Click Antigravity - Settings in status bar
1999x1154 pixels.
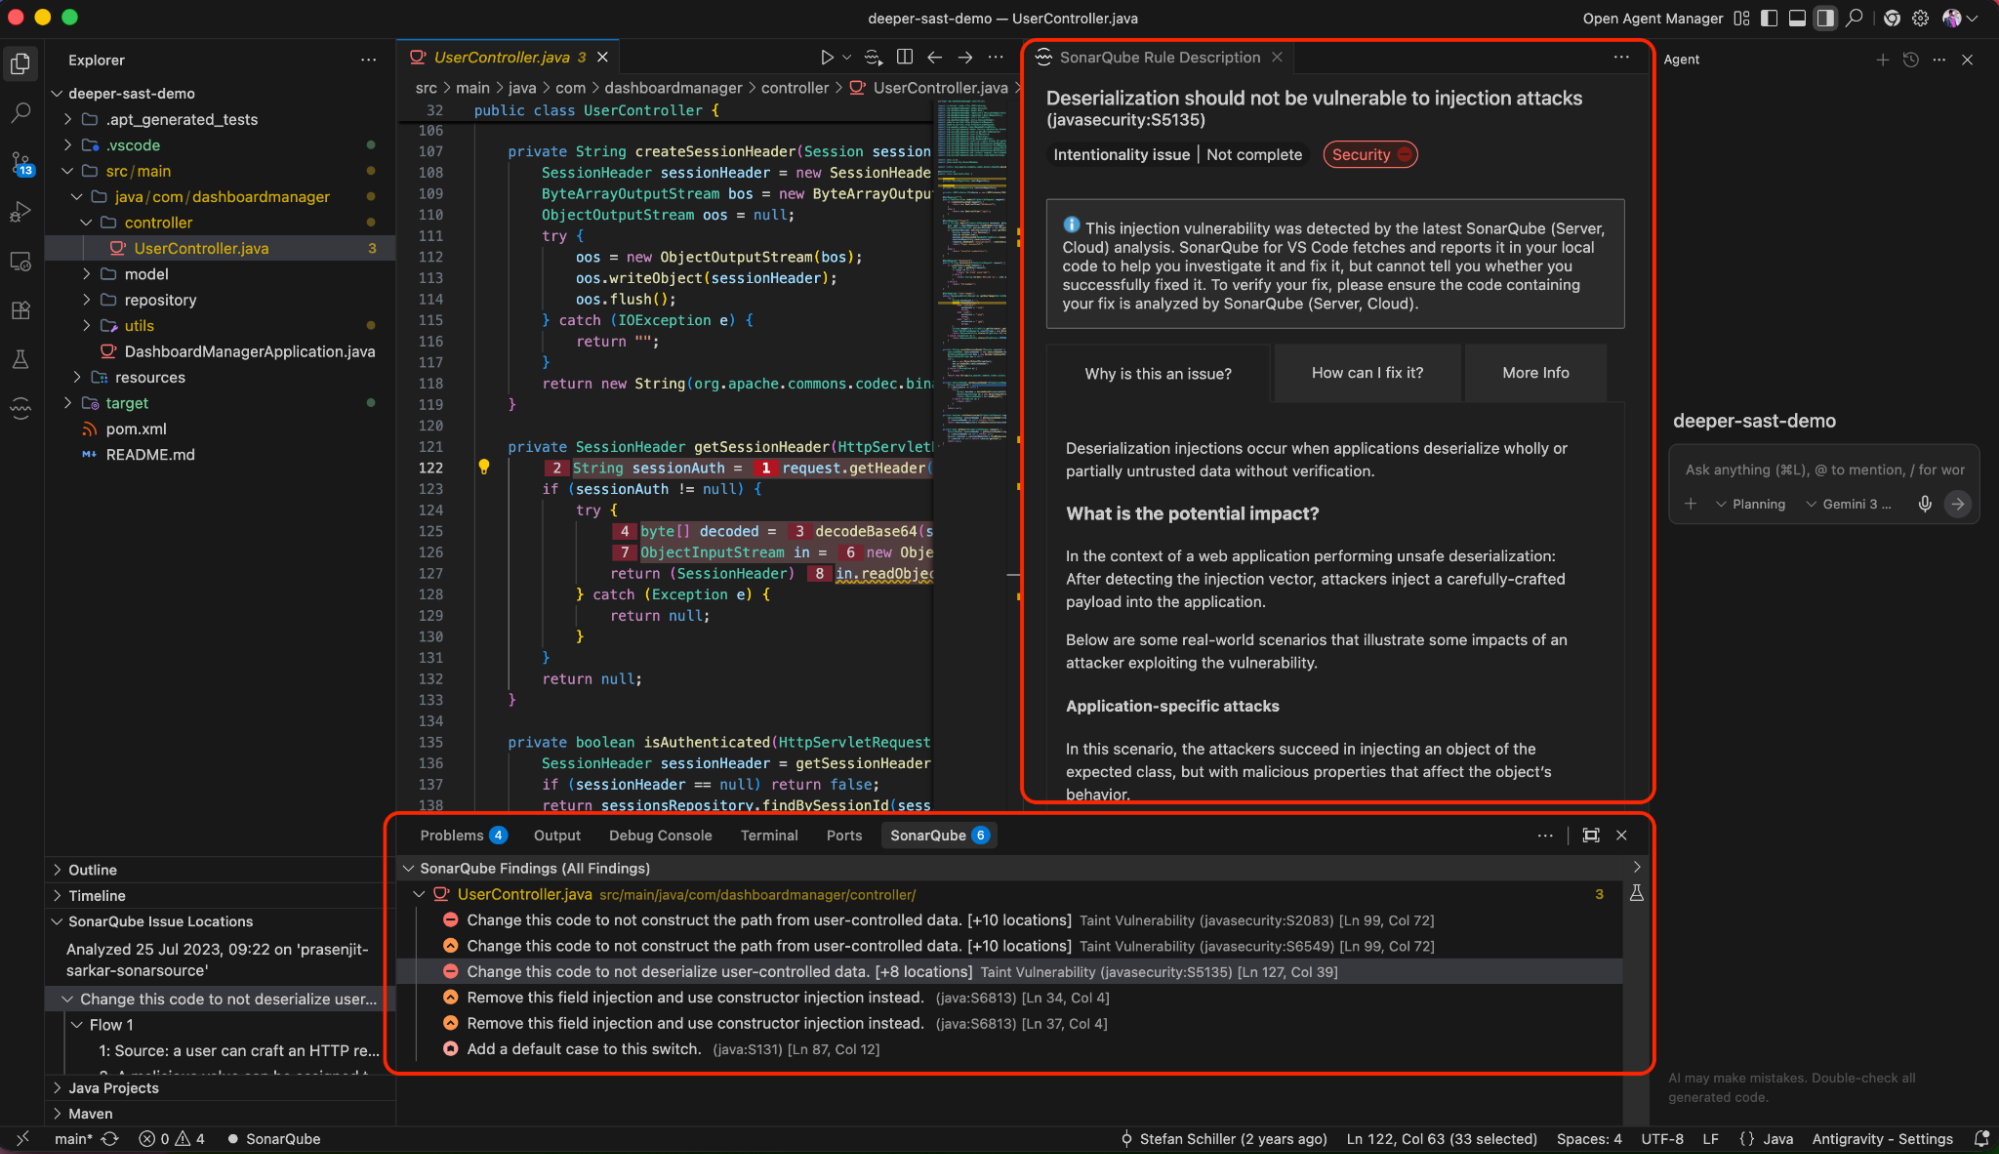[1882, 1139]
